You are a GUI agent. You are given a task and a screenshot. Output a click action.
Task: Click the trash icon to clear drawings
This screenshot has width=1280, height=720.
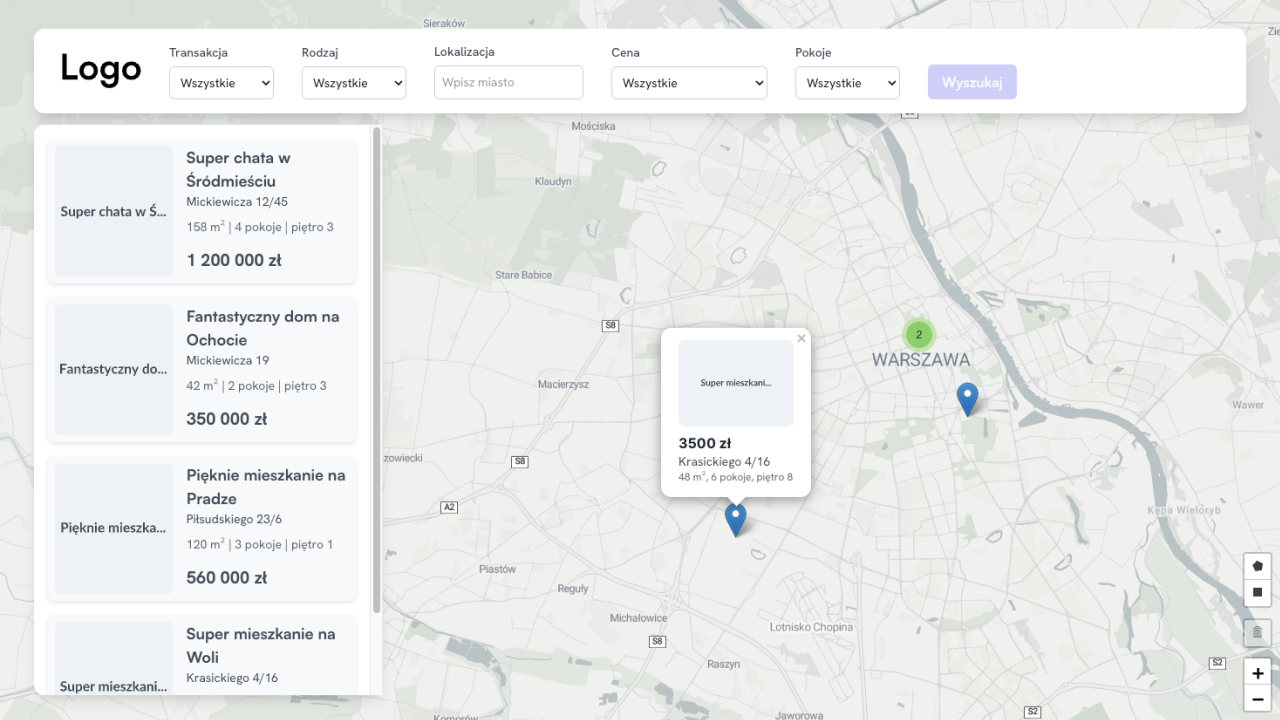pos(1257,632)
